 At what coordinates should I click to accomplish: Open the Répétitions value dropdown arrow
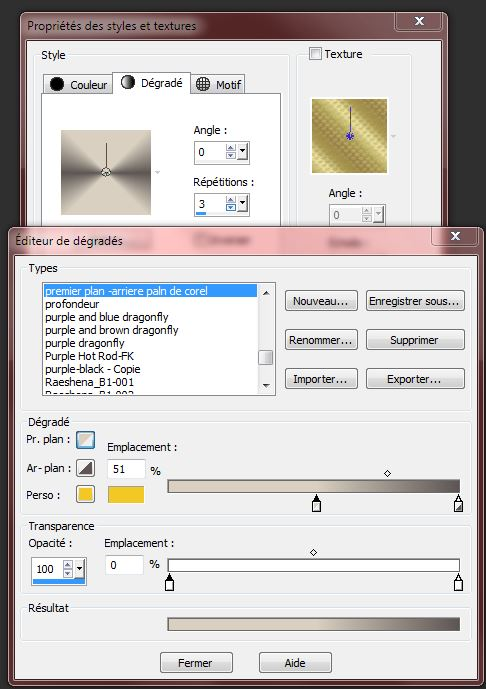tap(243, 204)
